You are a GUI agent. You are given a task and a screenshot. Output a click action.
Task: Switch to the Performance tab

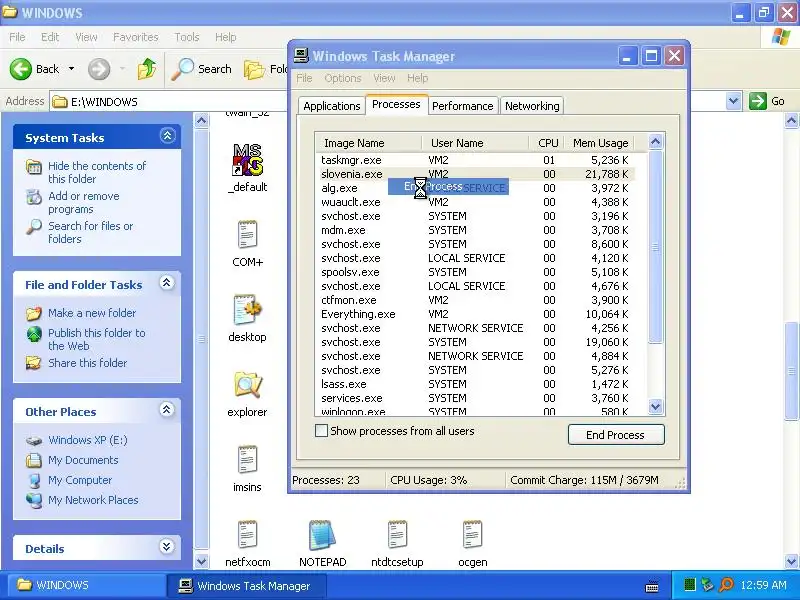coord(463,106)
